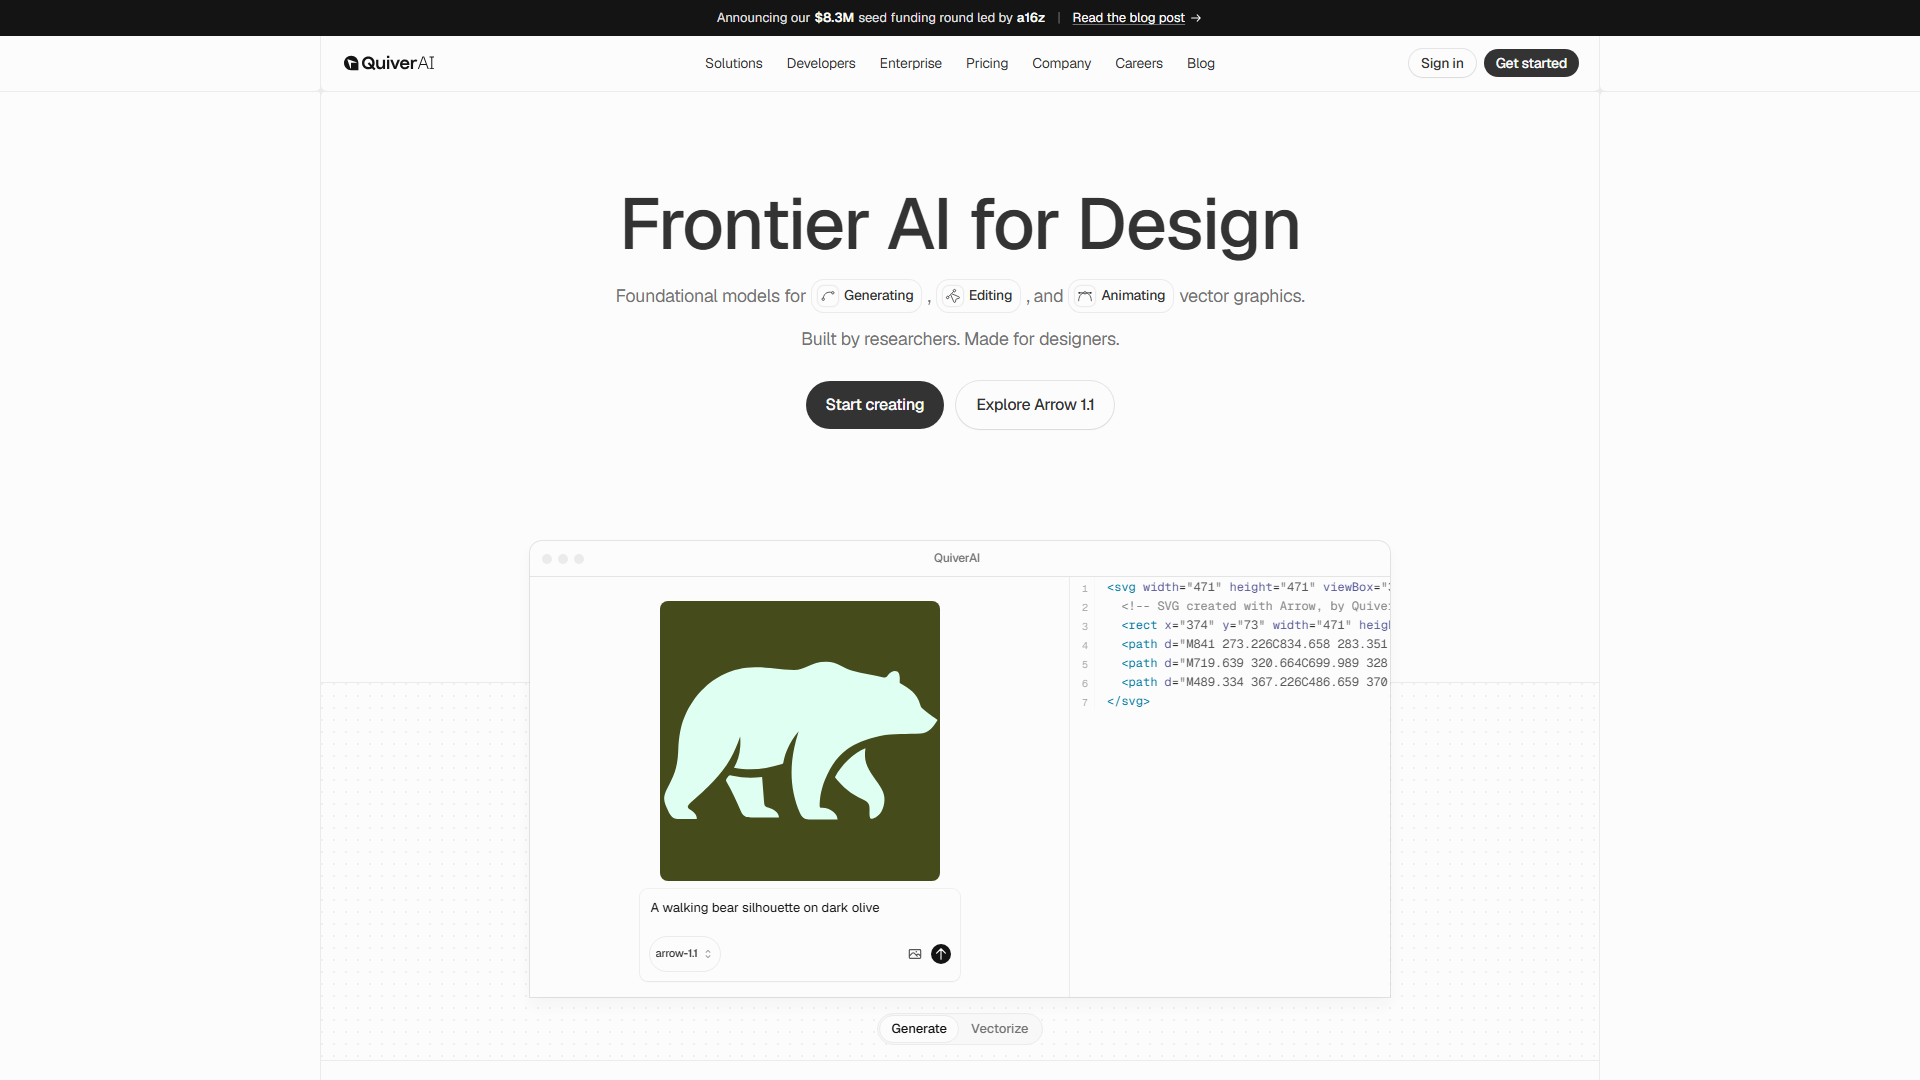This screenshot has height=1080, width=1920.
Task: Click the Editing chip label
Action: point(990,296)
